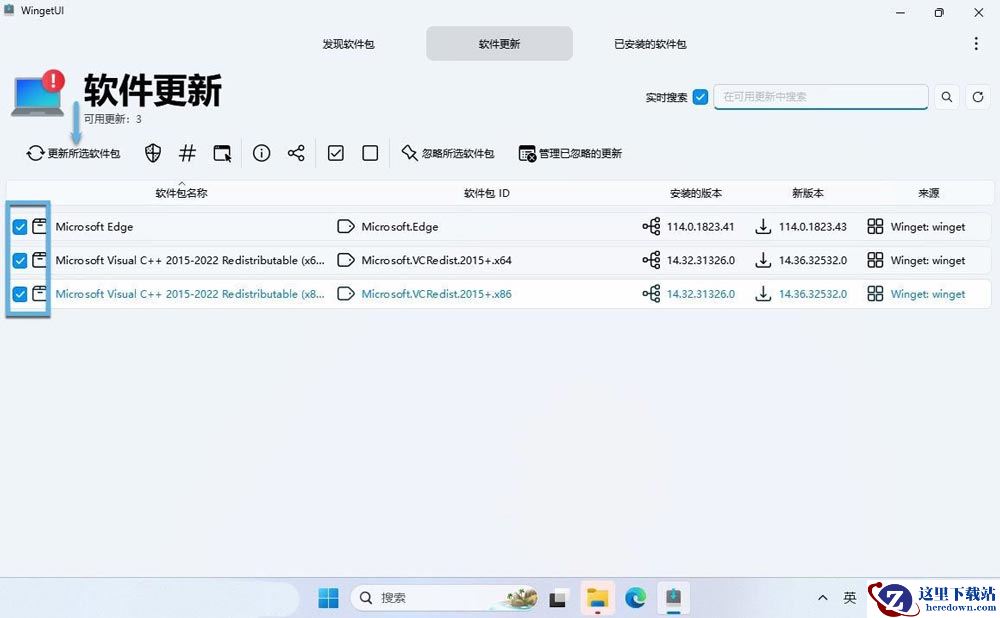Click new version 14.36.32532.0 in x64 row
1000x618 pixels.
[x=813, y=260]
